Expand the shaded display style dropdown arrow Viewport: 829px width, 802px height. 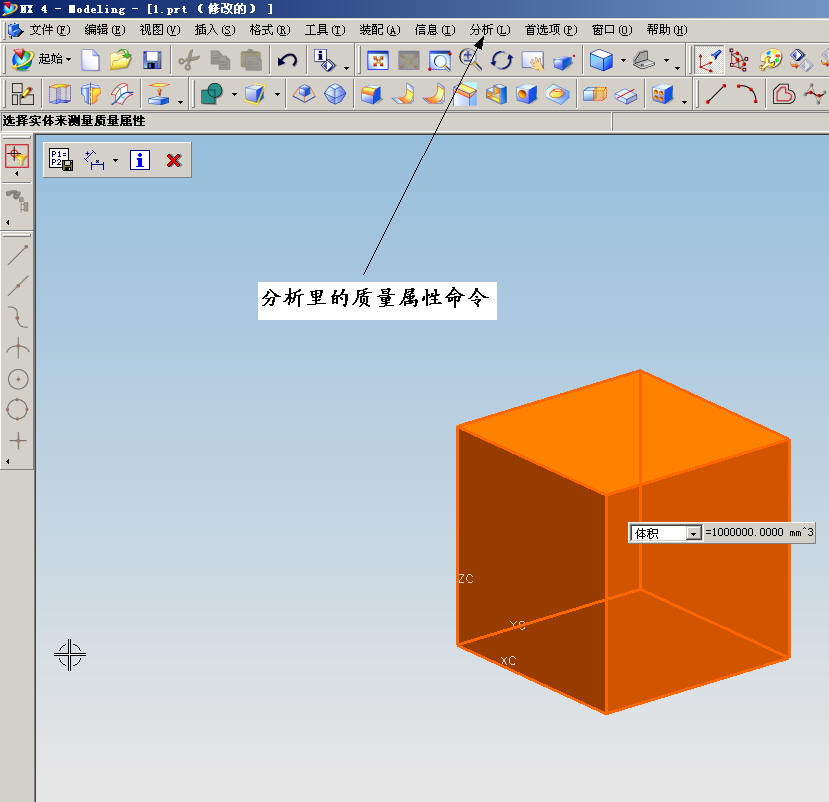(624, 60)
